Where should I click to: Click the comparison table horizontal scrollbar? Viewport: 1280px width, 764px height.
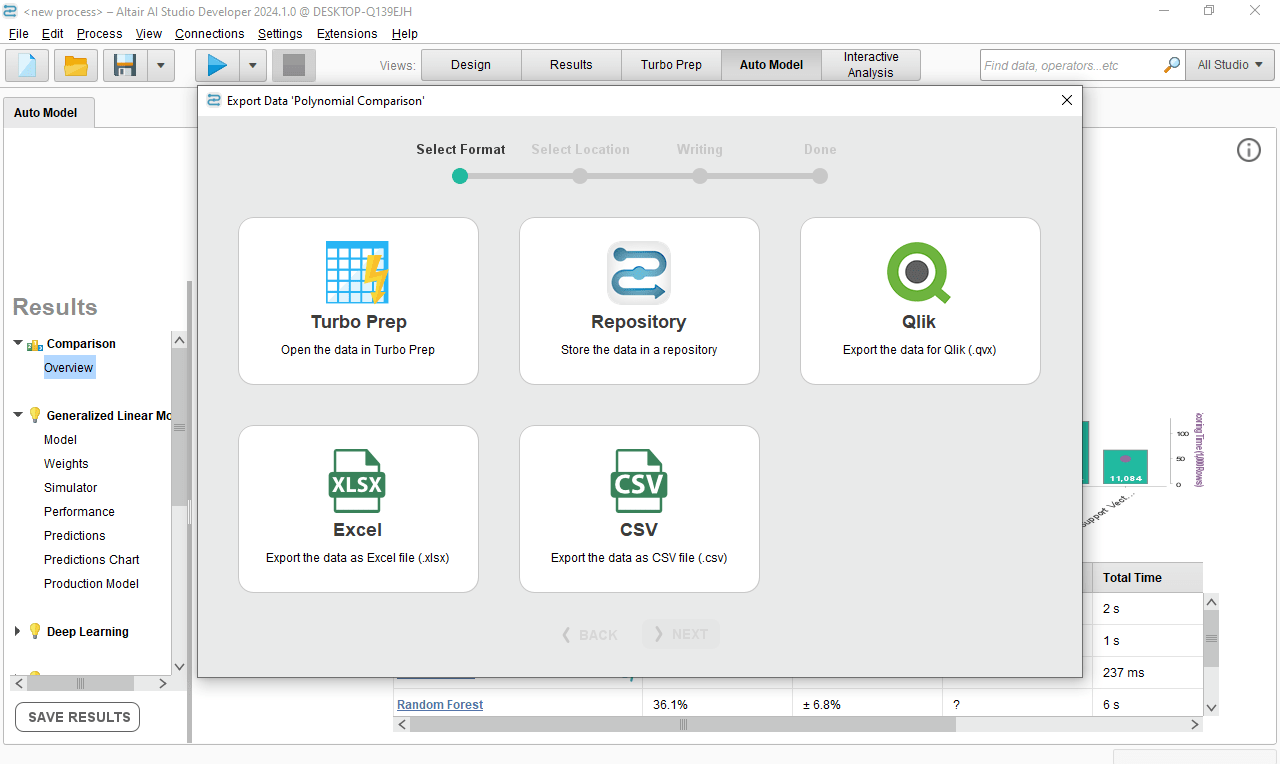pos(683,725)
